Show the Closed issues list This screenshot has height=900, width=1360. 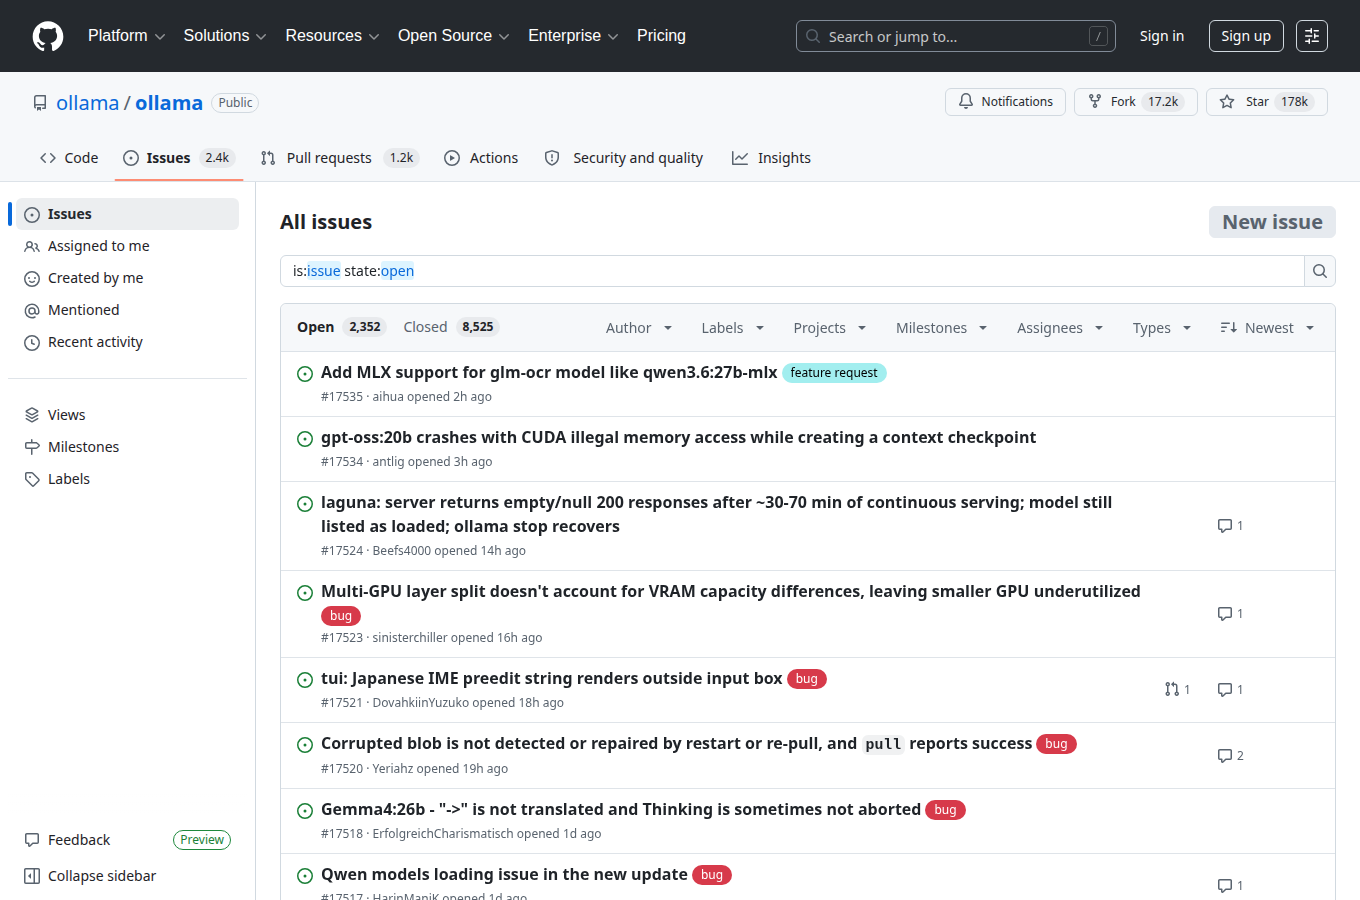pyautogui.click(x=450, y=327)
